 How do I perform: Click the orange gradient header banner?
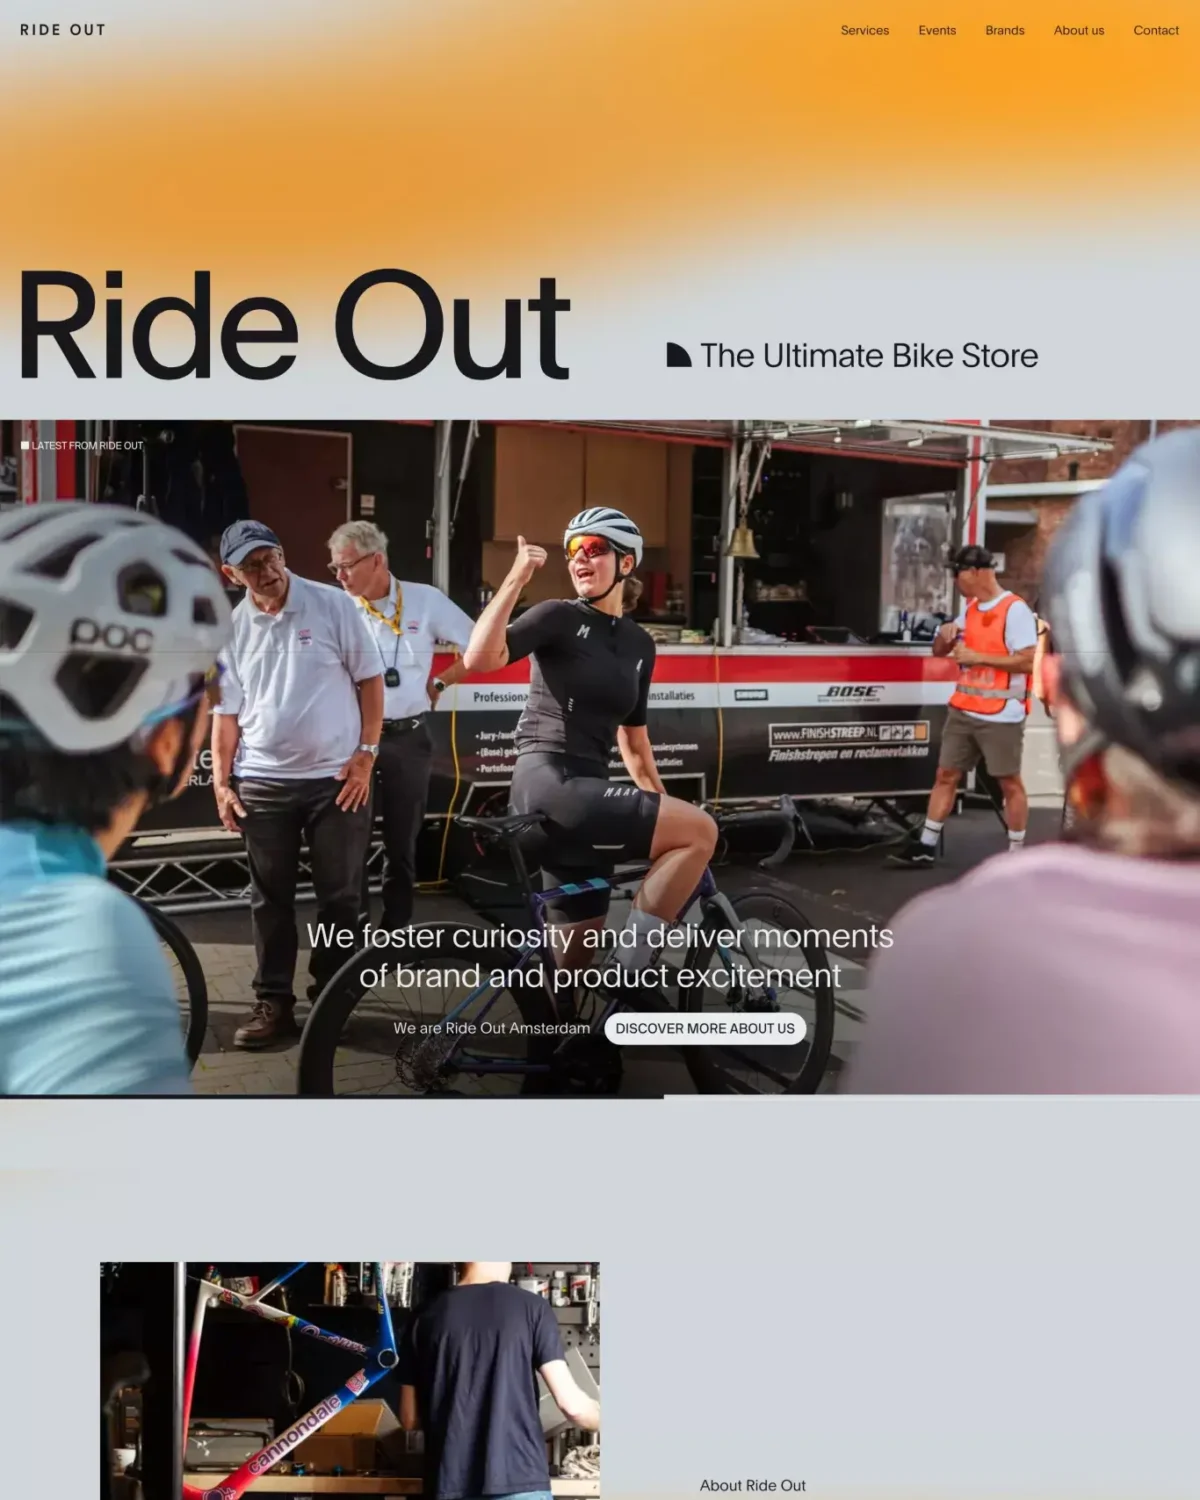pyautogui.click(x=600, y=130)
